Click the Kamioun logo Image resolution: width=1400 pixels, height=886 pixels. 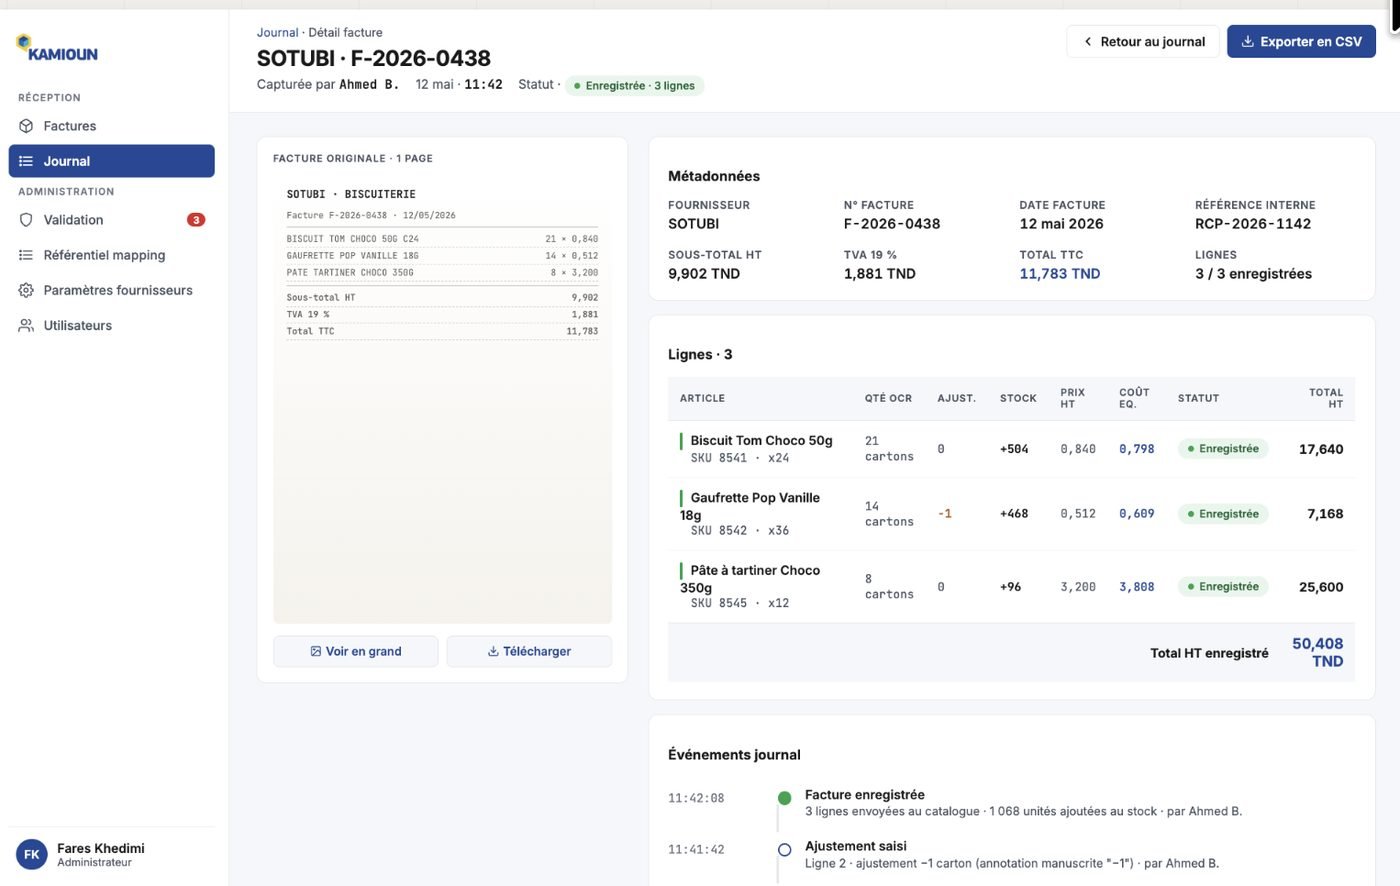tap(57, 48)
